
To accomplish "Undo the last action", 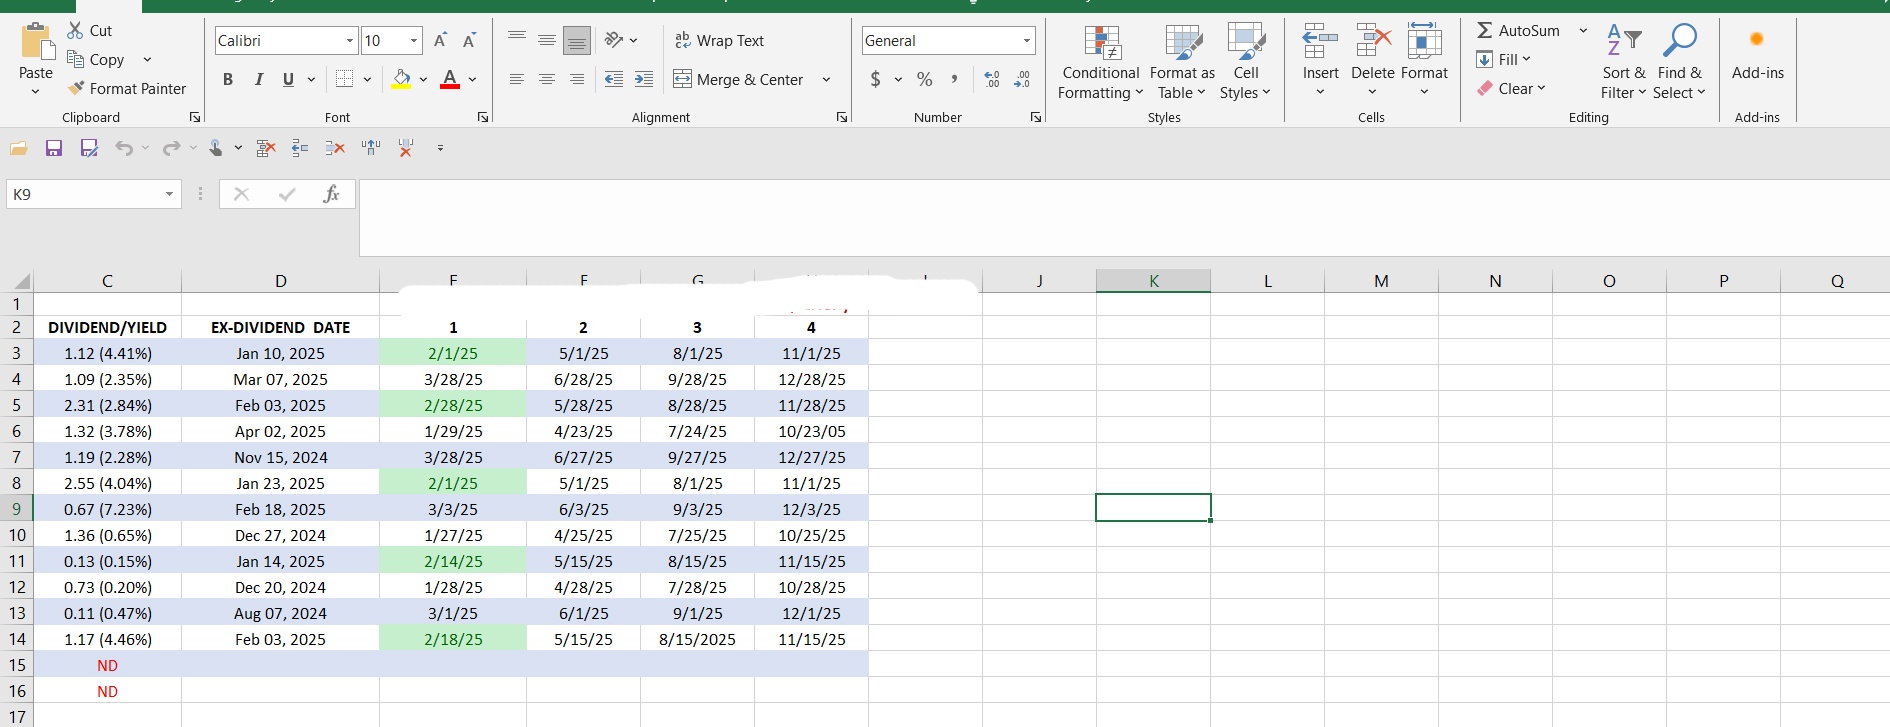I will tap(123, 148).
